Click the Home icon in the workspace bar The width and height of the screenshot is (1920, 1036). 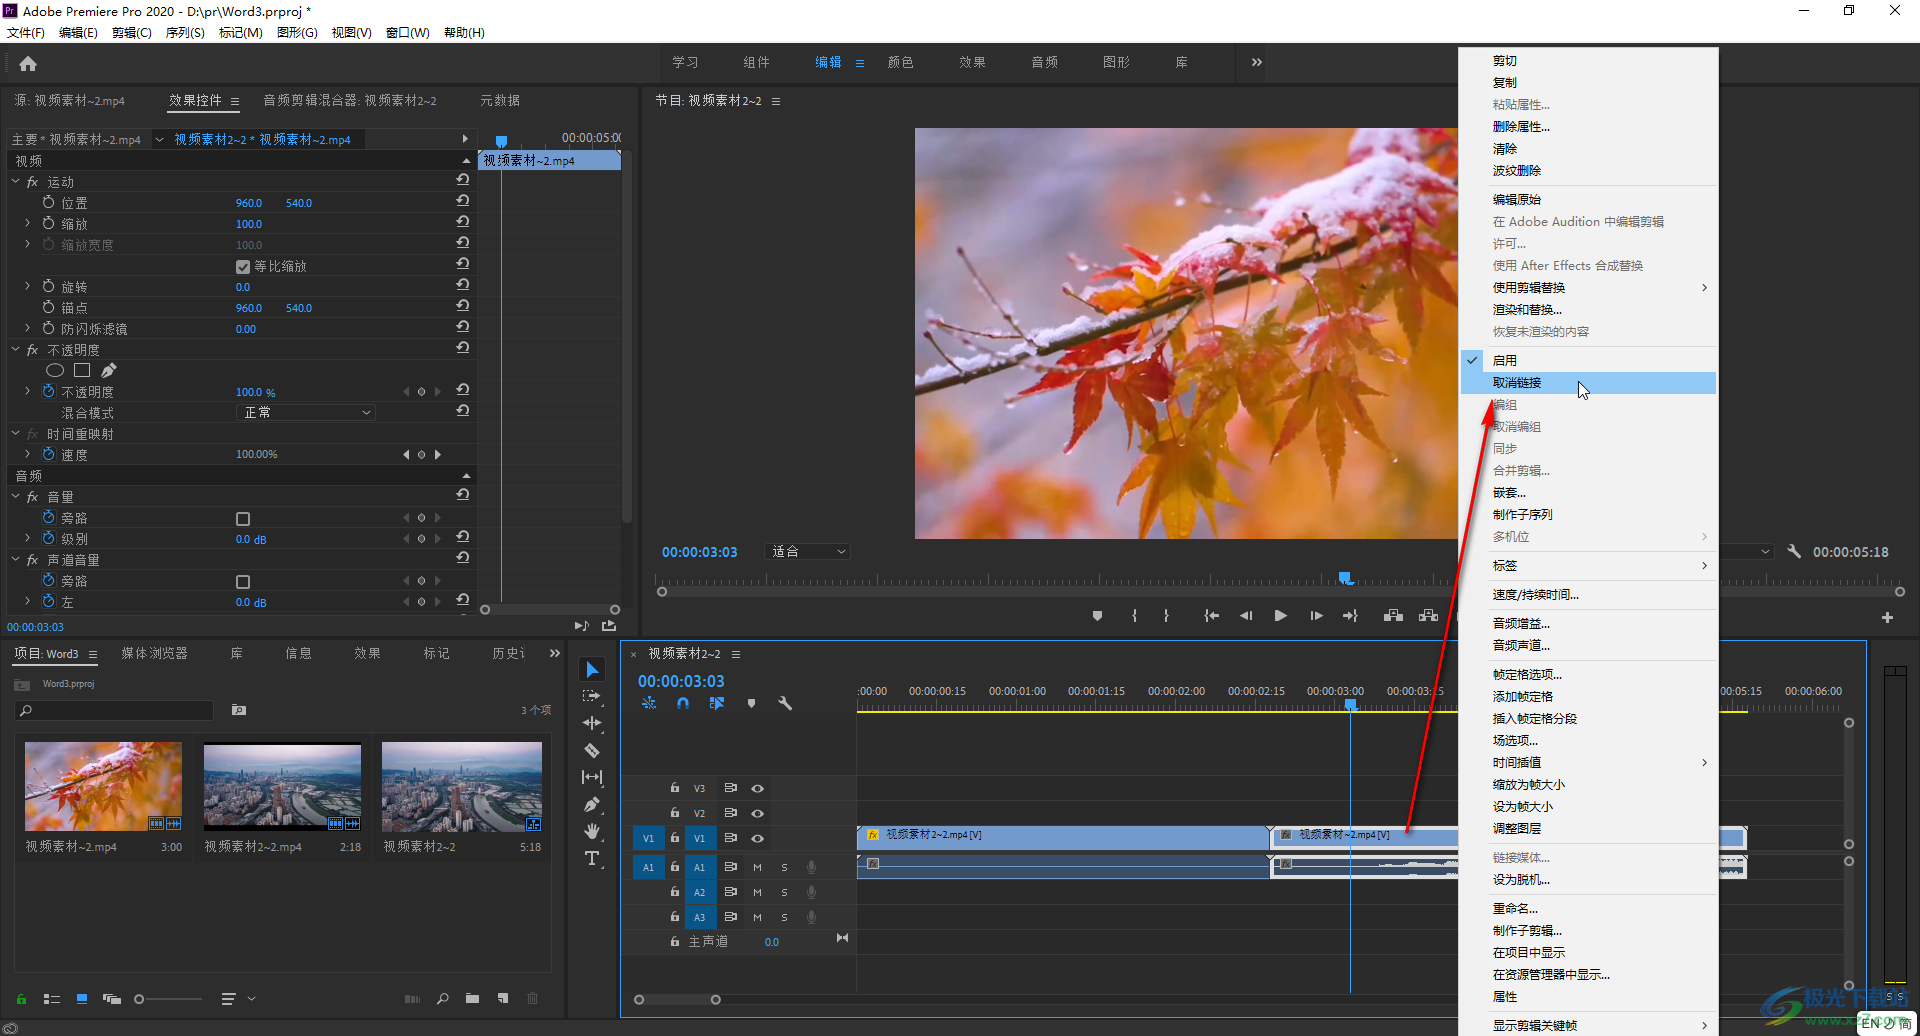[x=28, y=64]
